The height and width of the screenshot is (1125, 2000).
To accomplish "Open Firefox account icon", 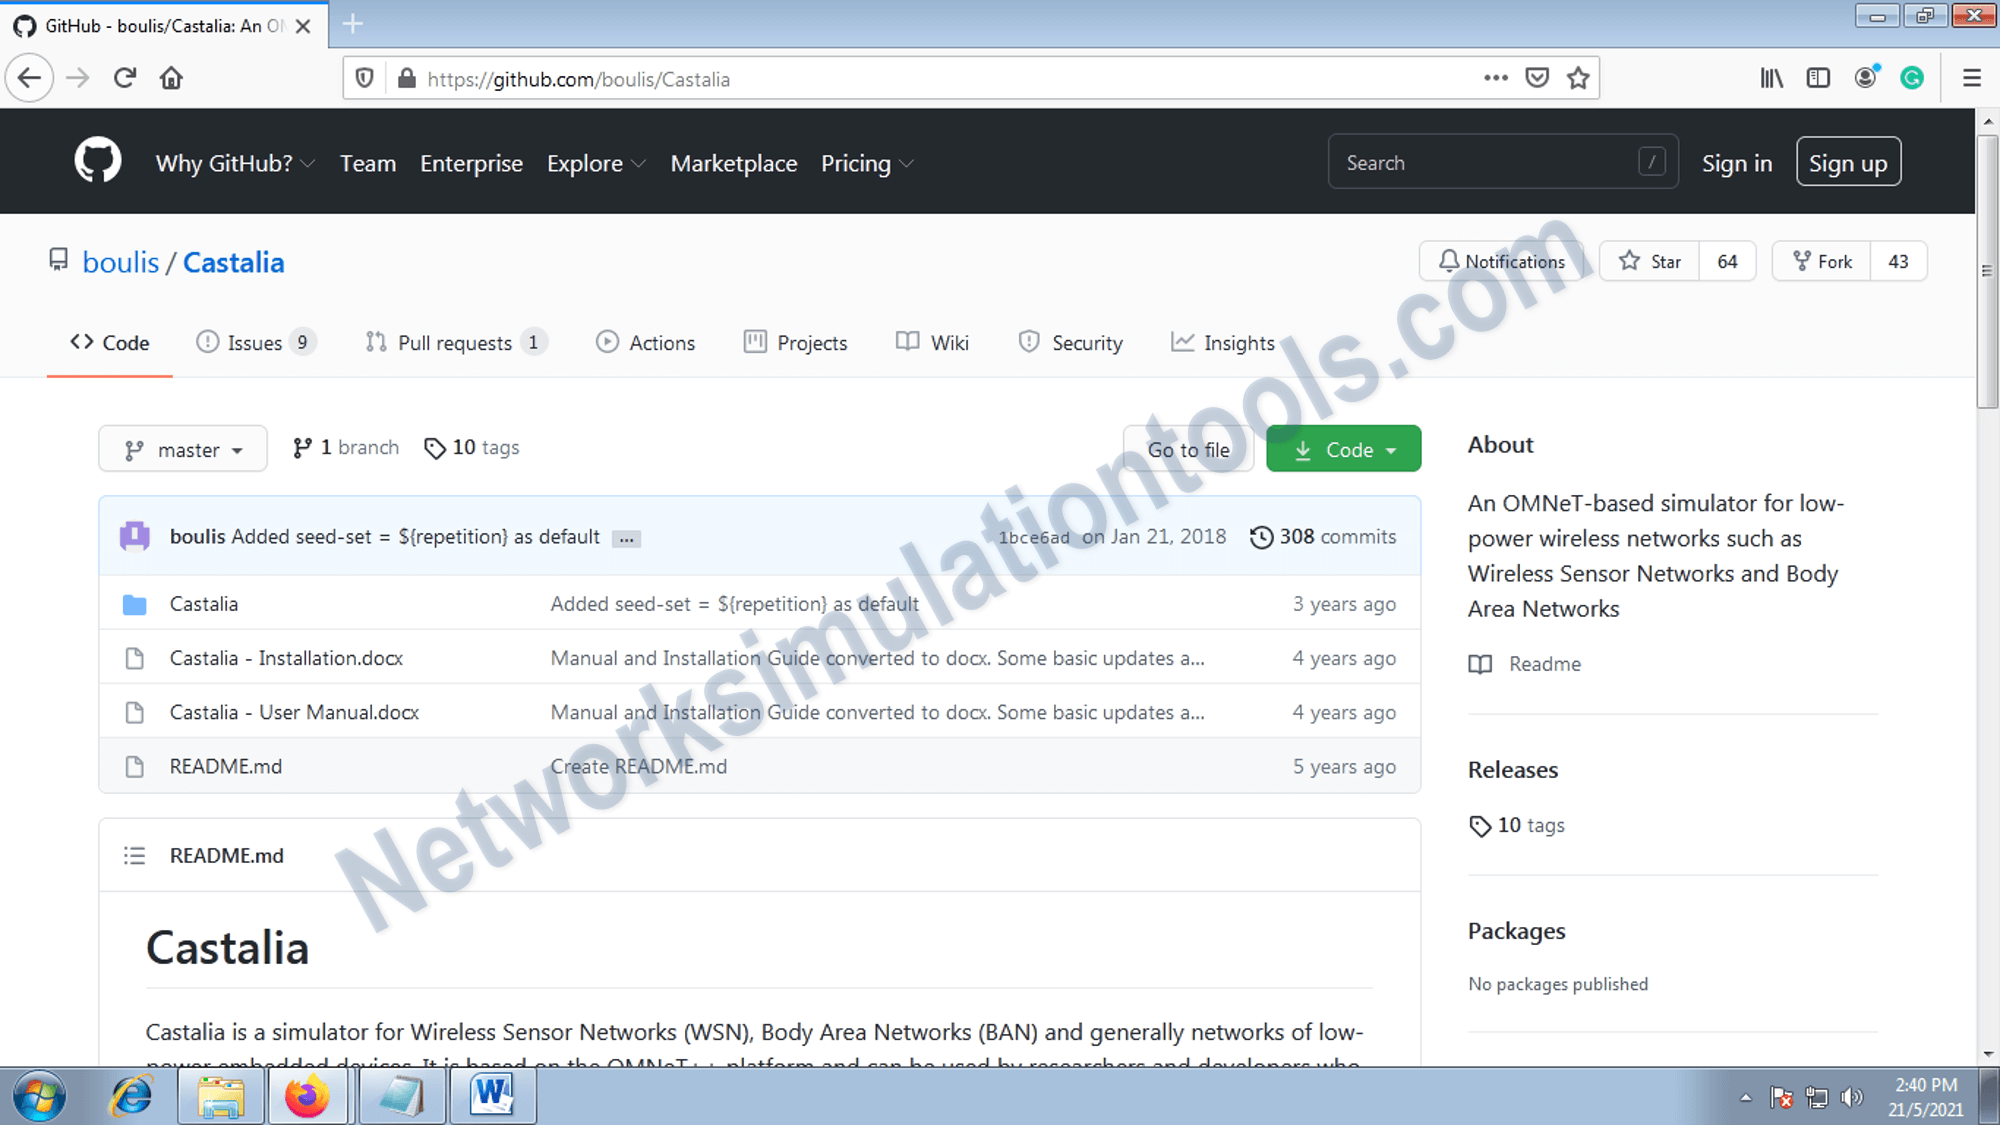I will coord(1865,78).
